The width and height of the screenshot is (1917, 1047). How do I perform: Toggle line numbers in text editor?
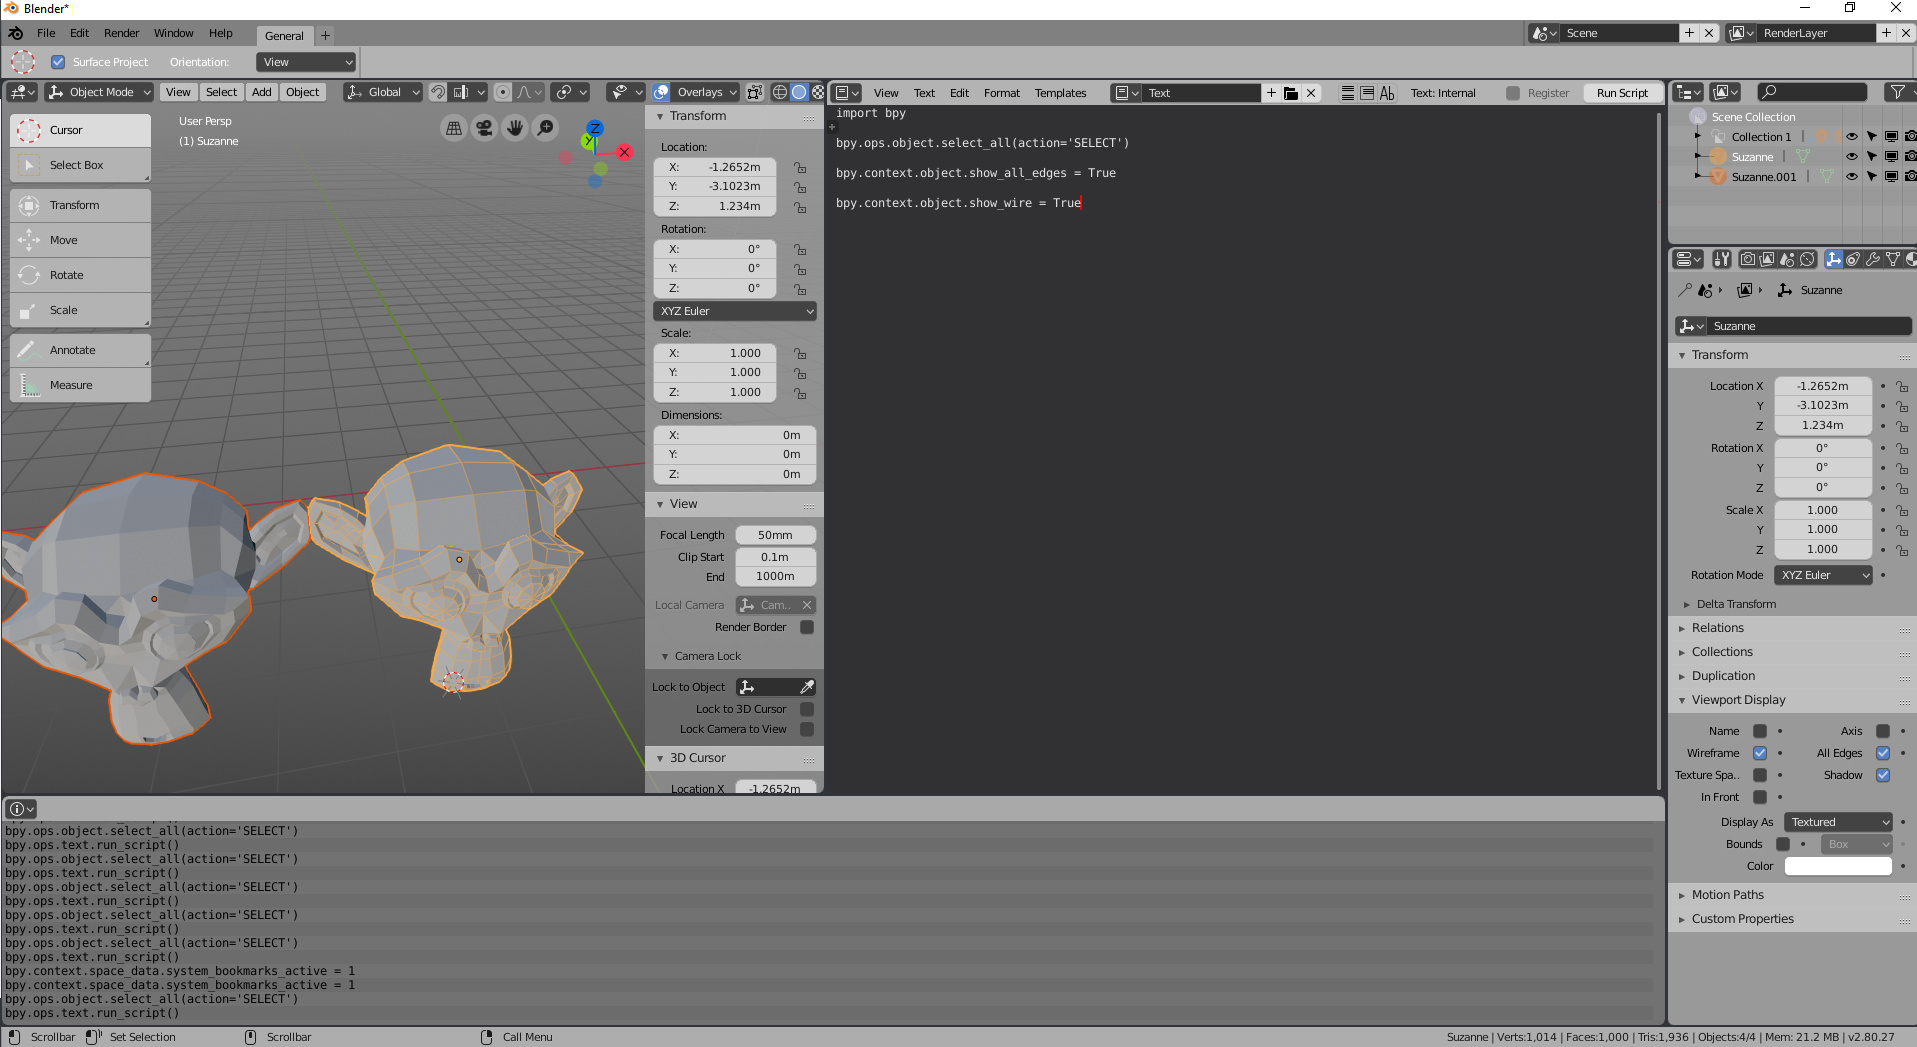(1348, 93)
